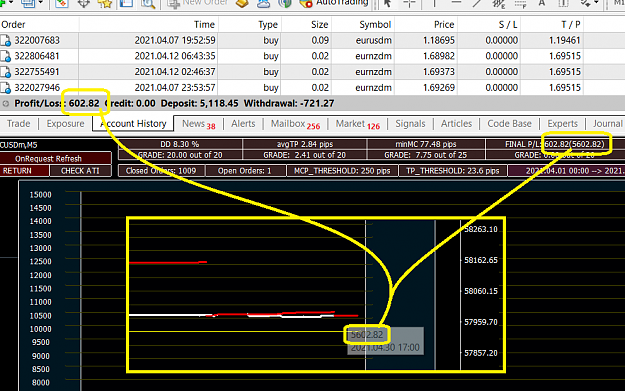The image size is (625, 391).
Task: Choose the trendline drawing tool
Action: [x=477, y=3]
